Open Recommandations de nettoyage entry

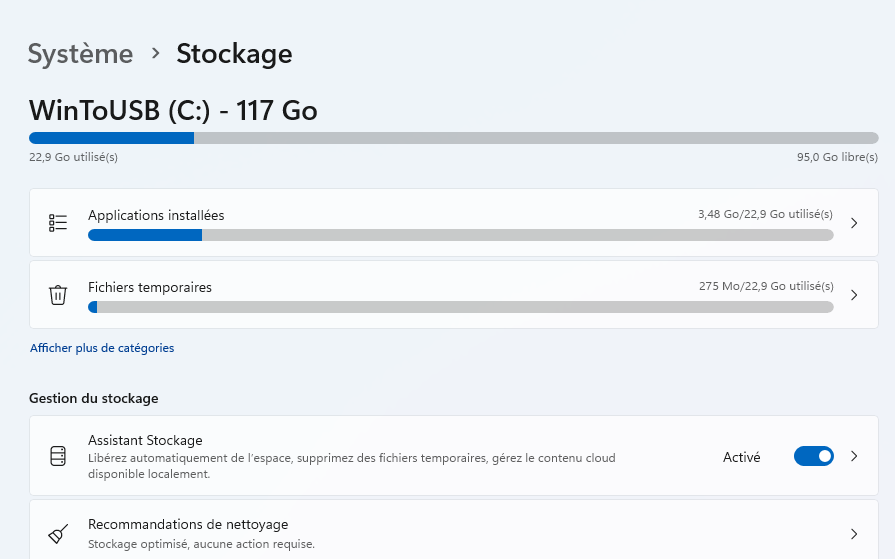tap(454, 530)
